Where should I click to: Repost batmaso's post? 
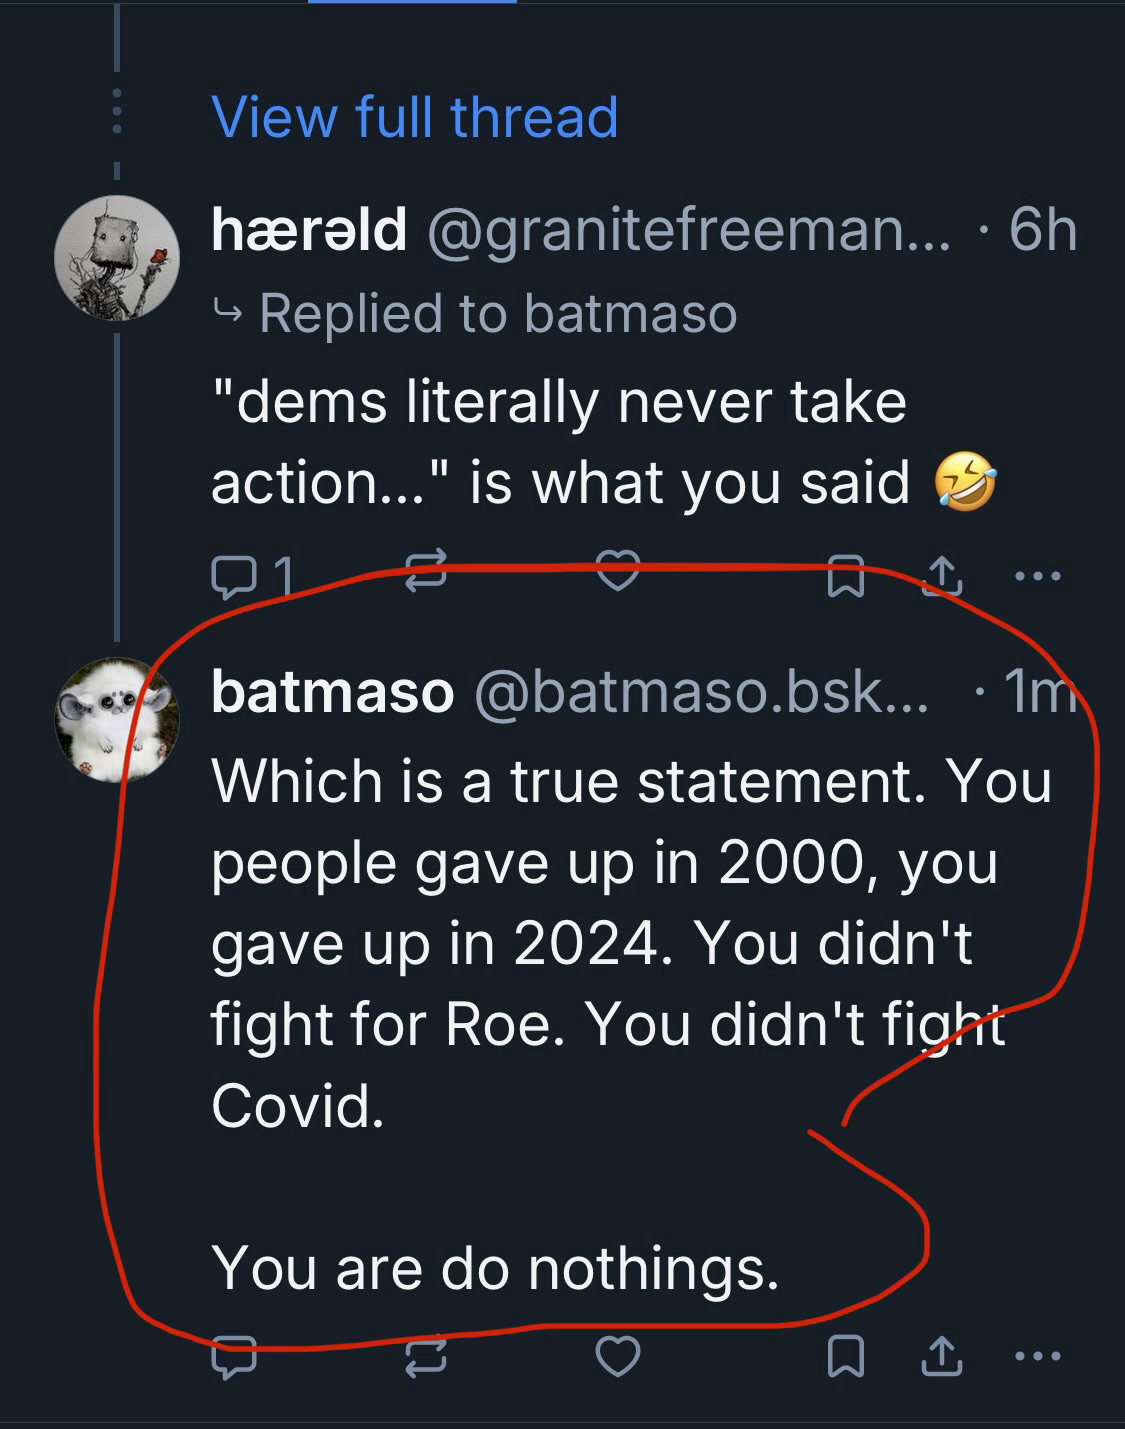pos(426,1357)
